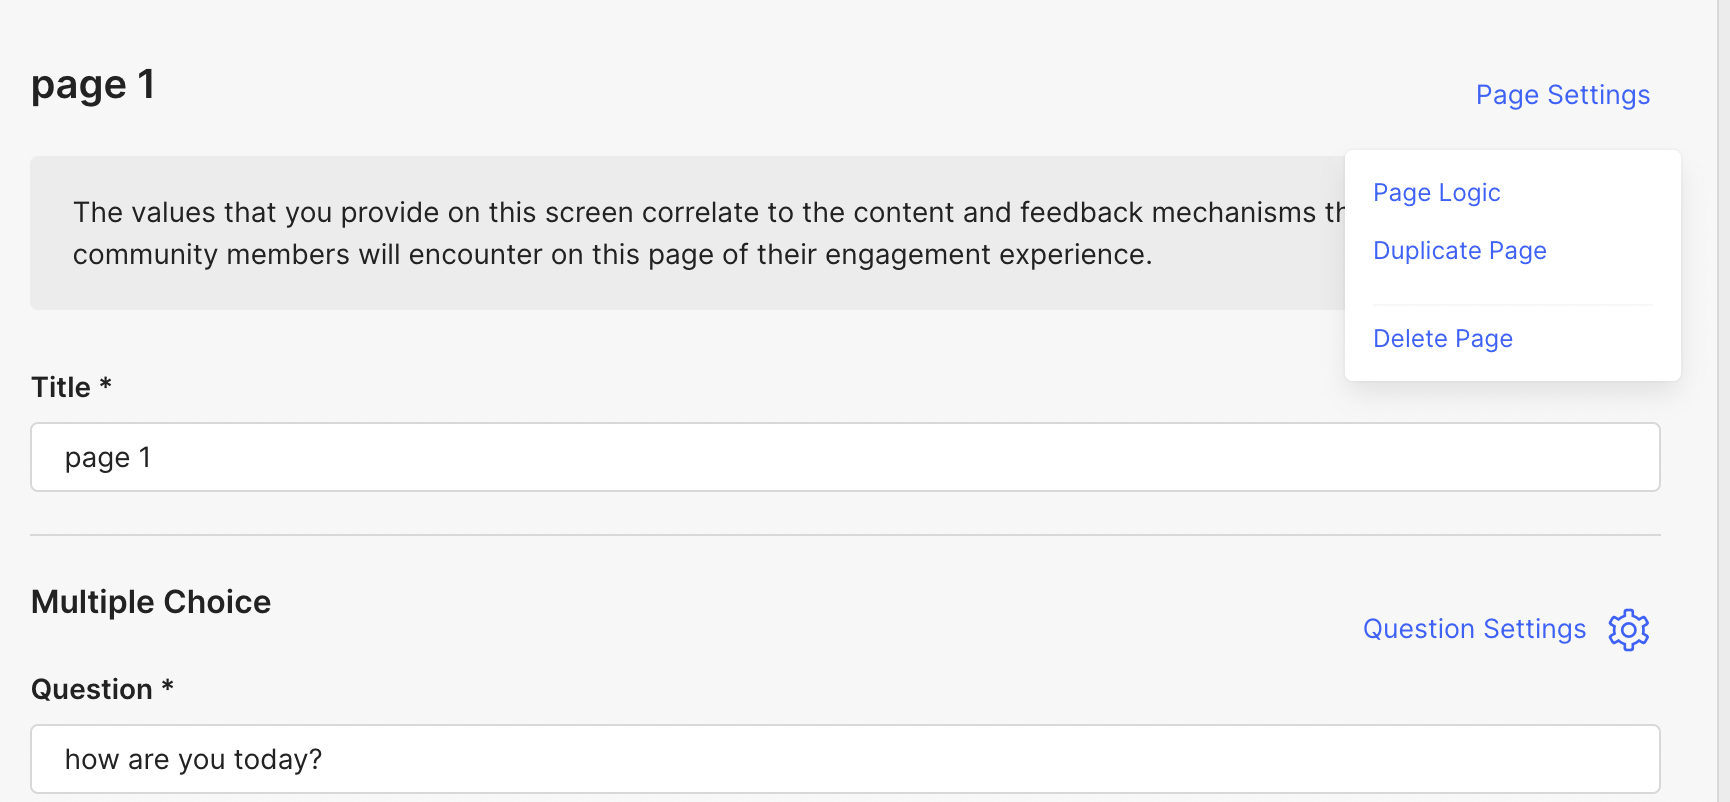Click into the Question text field
1730x802 pixels.
click(845, 759)
